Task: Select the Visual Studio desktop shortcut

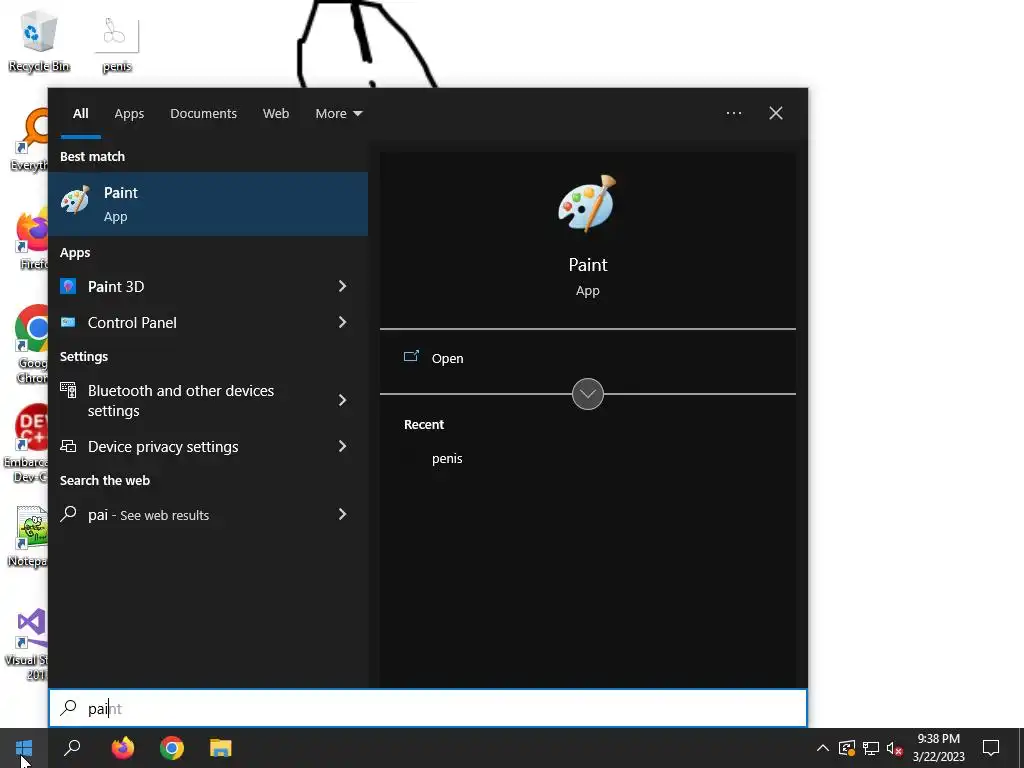Action: point(29,644)
